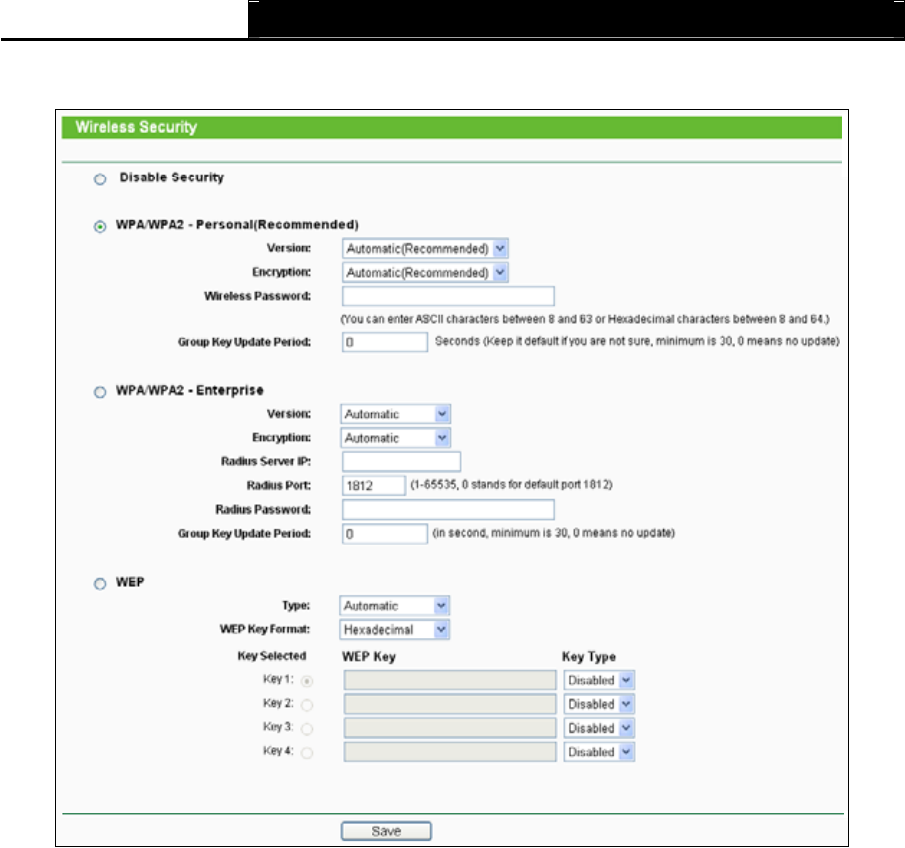
Task: Click the Radius Password input field
Action: coord(448,509)
